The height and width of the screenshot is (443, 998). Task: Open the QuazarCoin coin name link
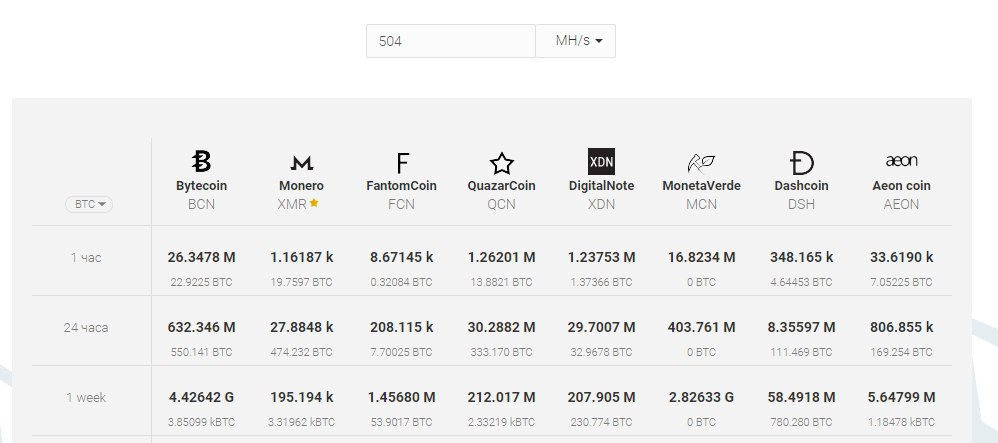tap(502, 186)
